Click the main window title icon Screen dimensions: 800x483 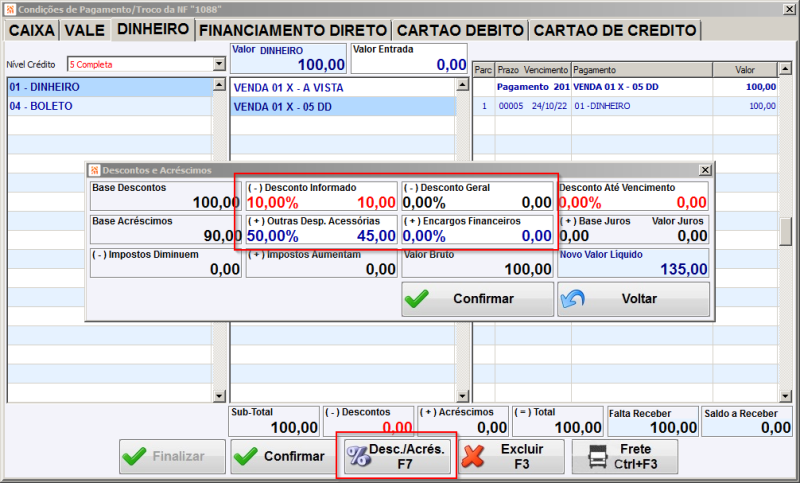click(10, 9)
